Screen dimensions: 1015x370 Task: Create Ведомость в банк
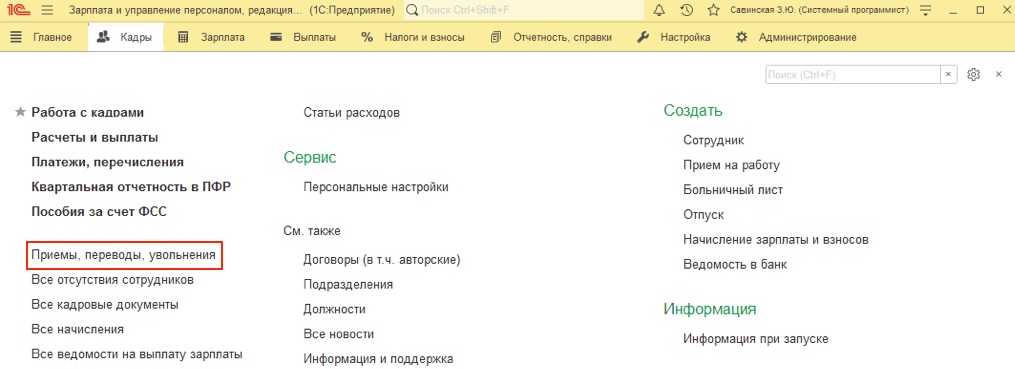click(x=735, y=265)
